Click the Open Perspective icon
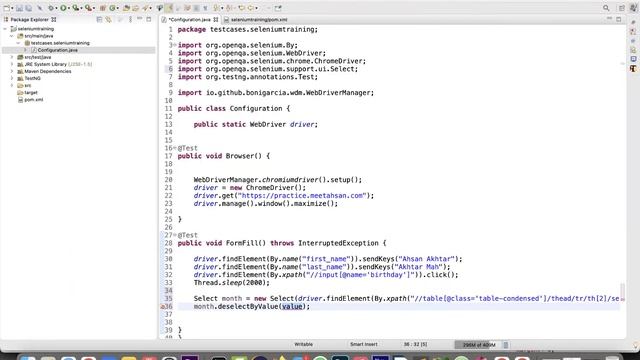 tap(622, 8)
